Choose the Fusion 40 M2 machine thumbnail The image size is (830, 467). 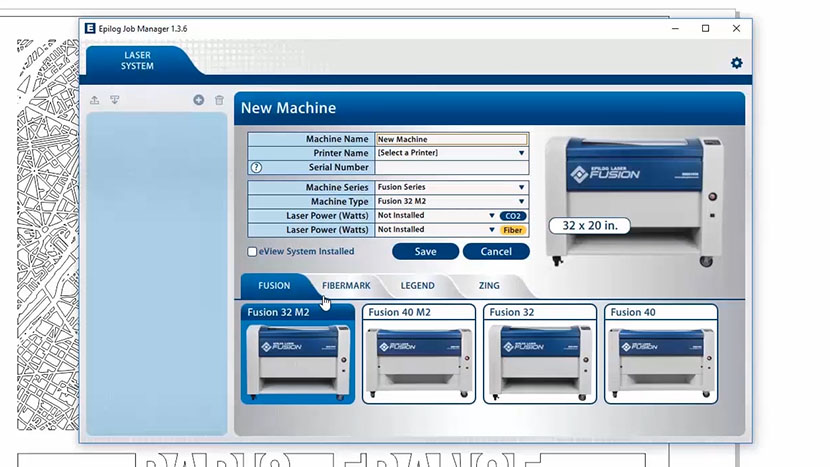click(418, 355)
